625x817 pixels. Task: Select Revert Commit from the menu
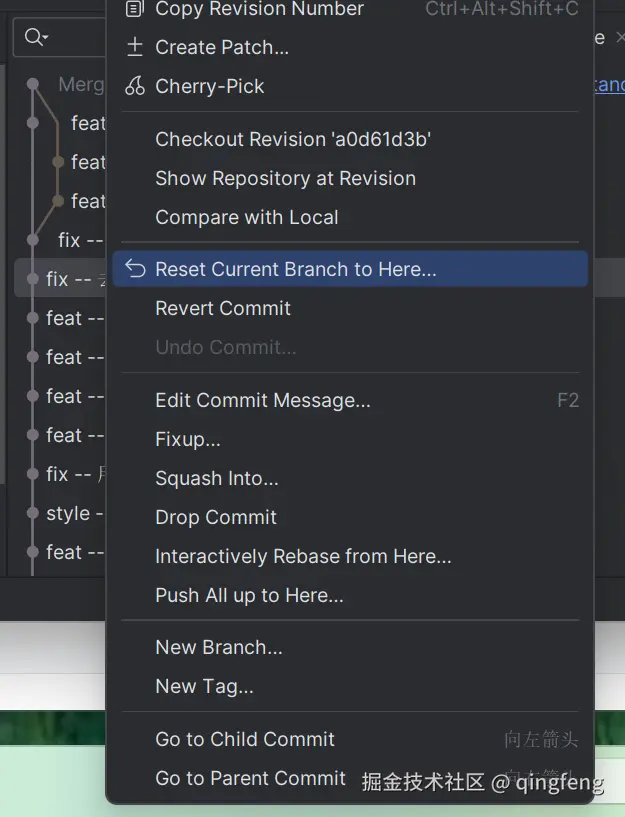(x=223, y=308)
